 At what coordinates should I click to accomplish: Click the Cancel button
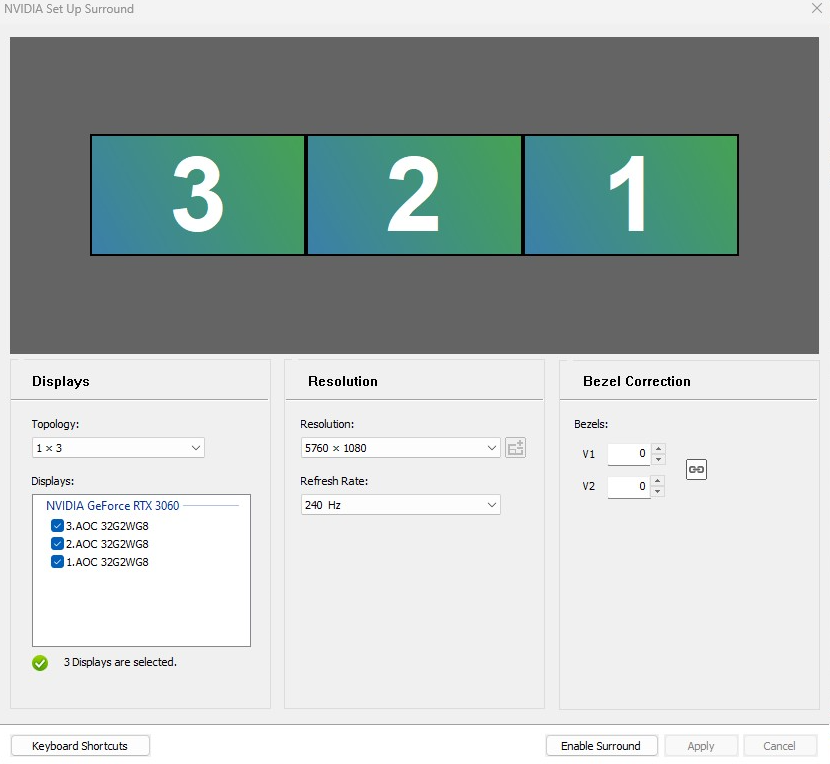coord(779,745)
